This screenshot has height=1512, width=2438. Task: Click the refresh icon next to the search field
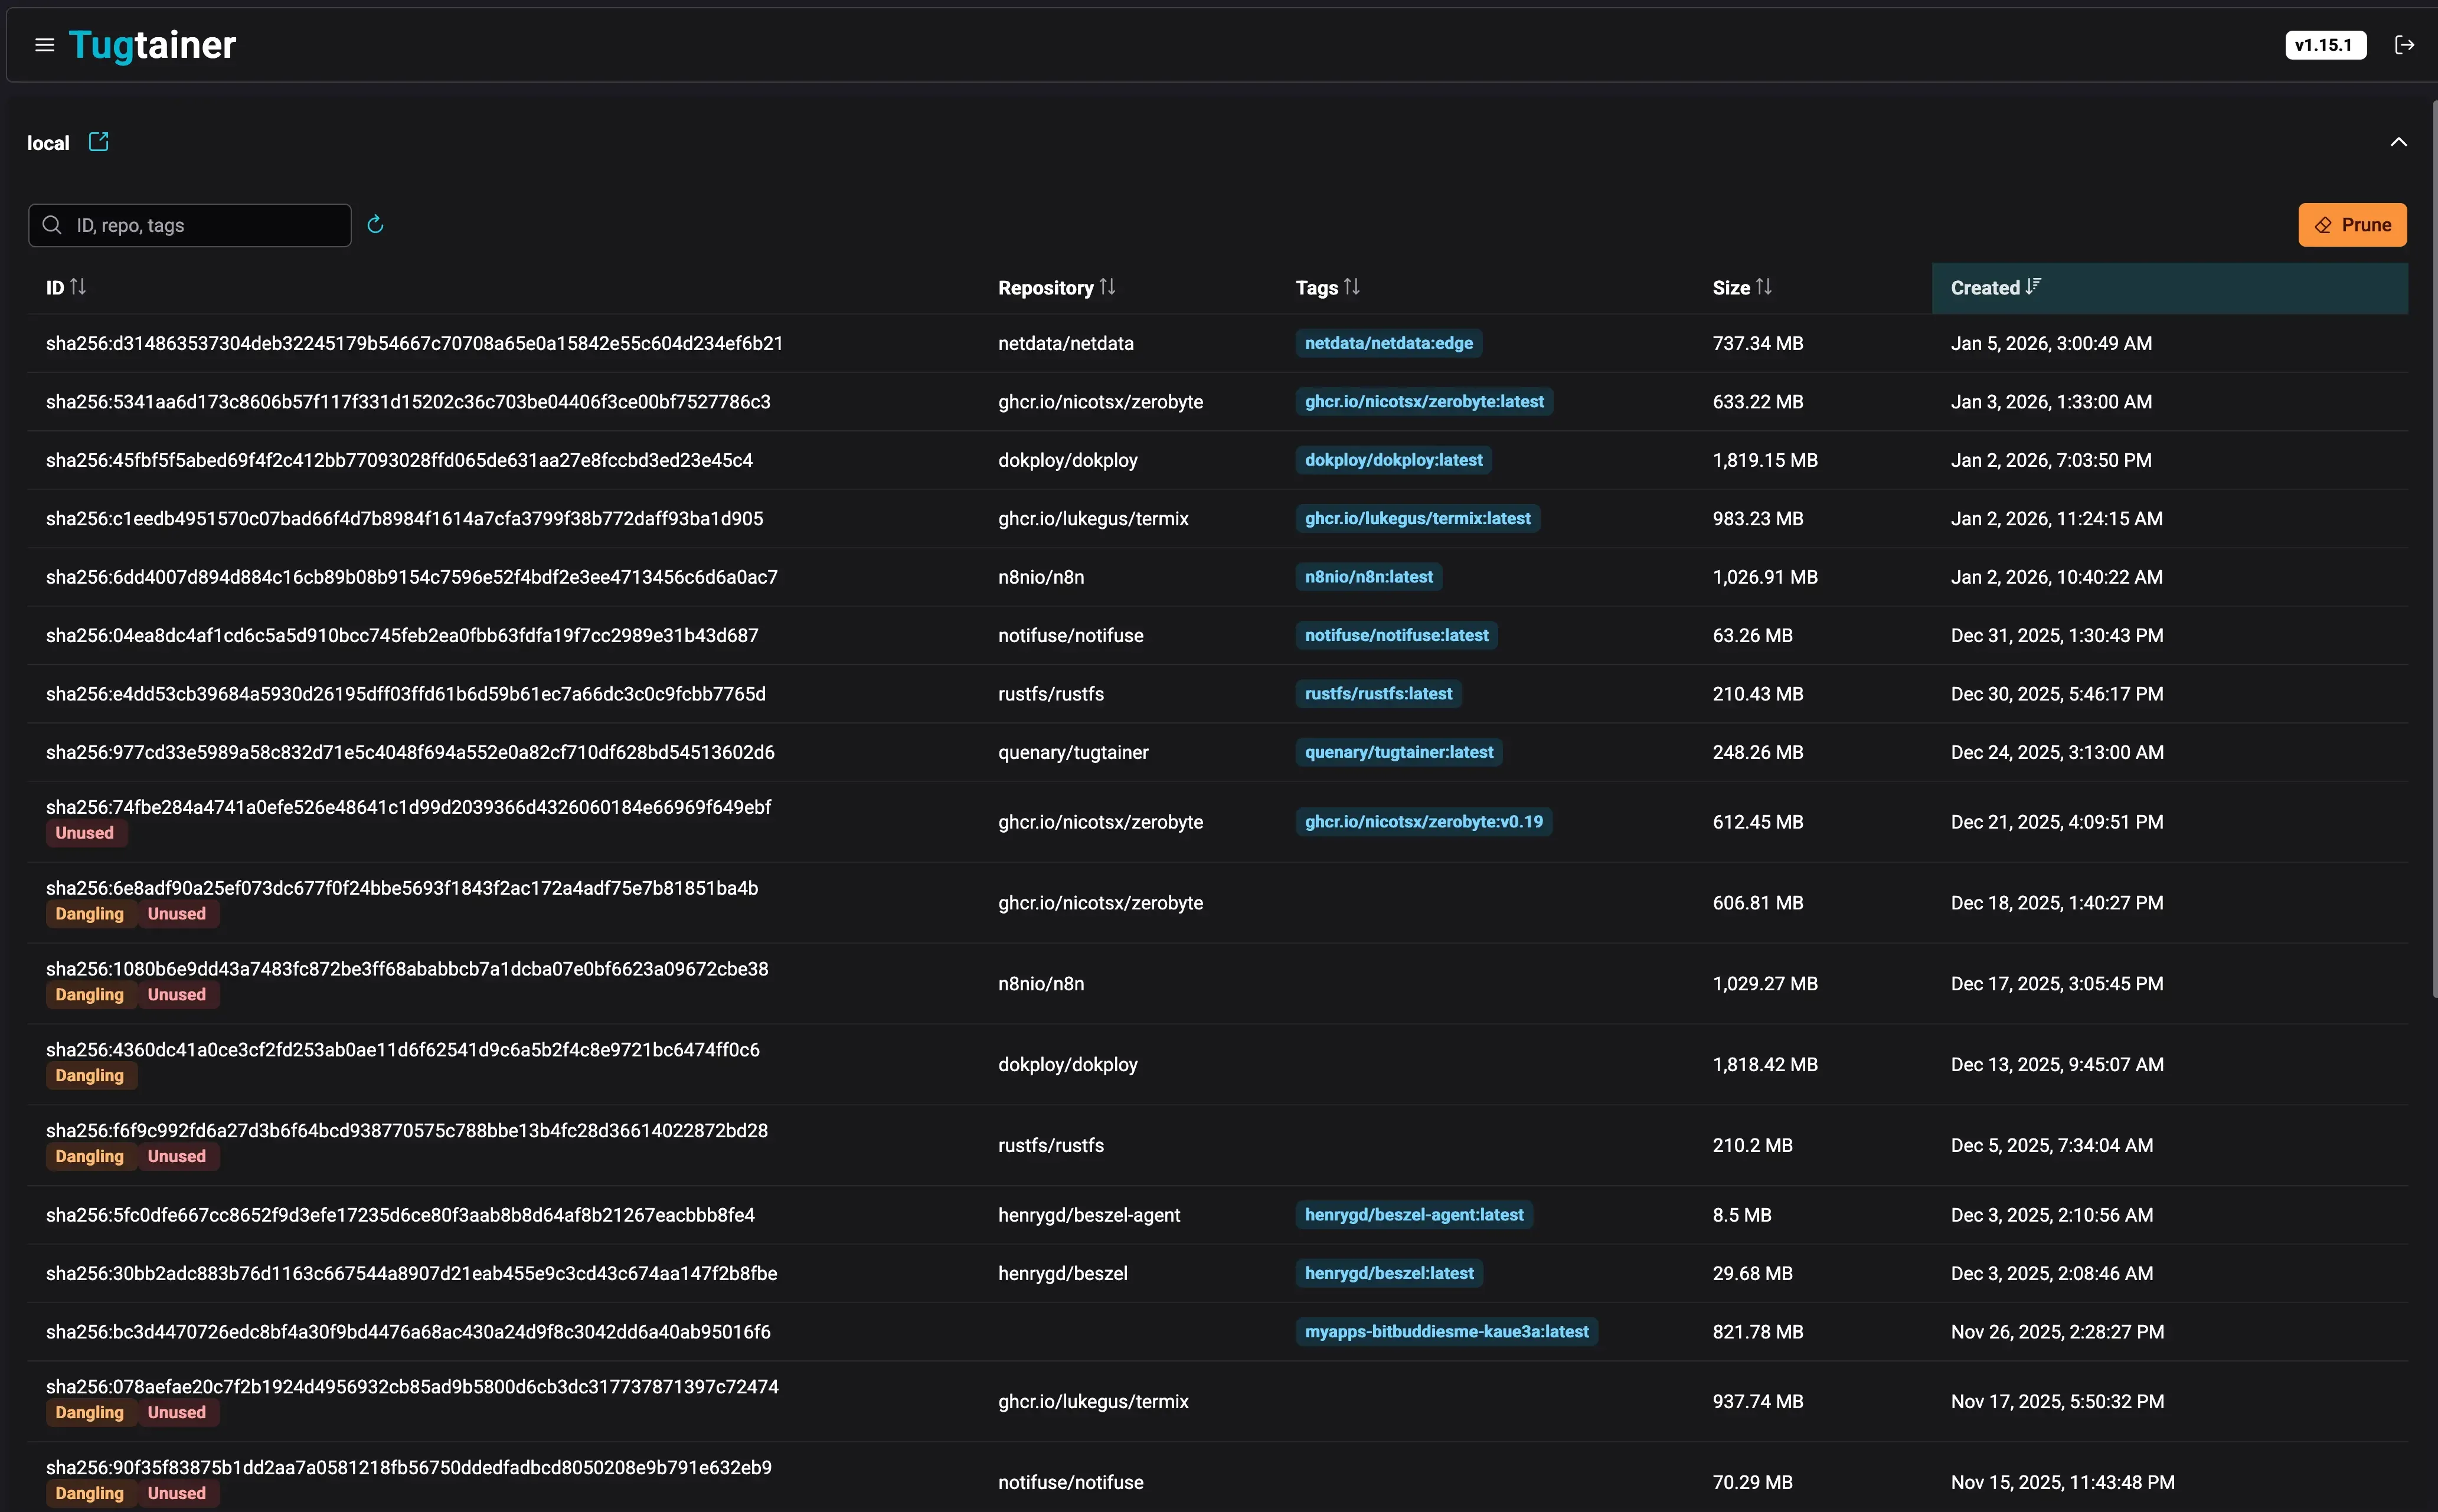[374, 224]
